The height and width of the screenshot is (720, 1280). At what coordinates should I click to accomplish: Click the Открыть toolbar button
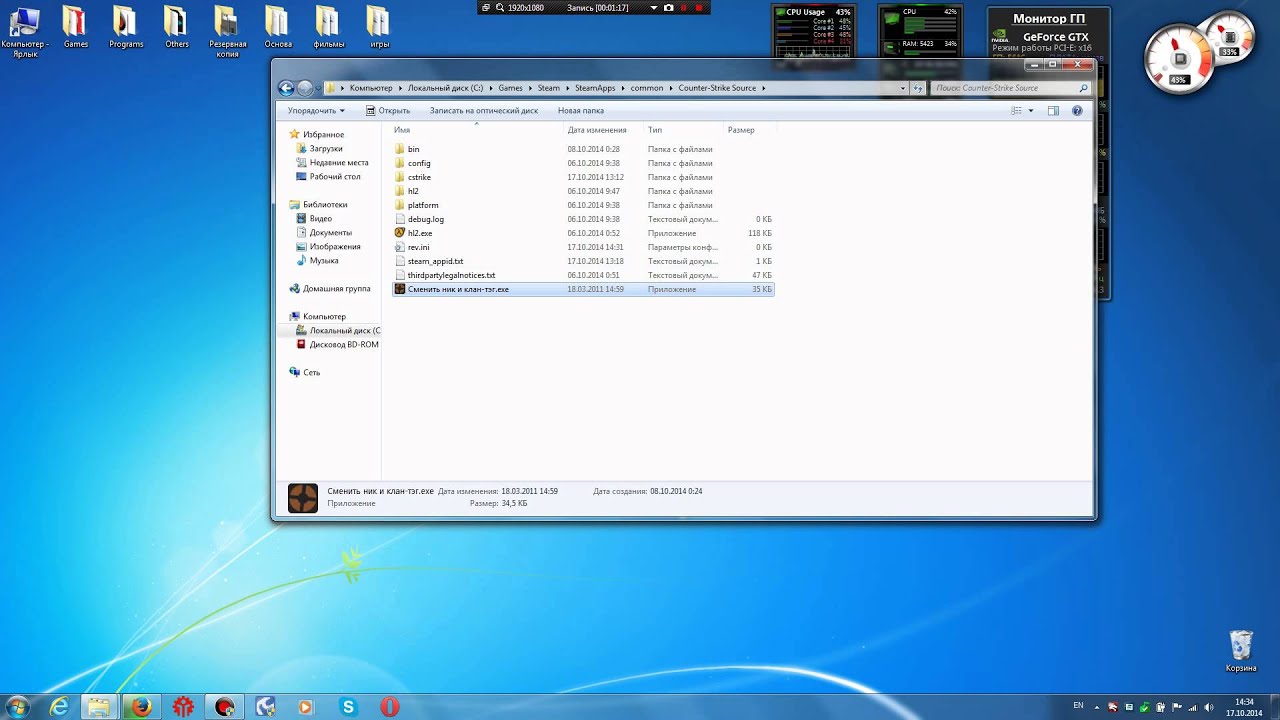click(x=388, y=111)
